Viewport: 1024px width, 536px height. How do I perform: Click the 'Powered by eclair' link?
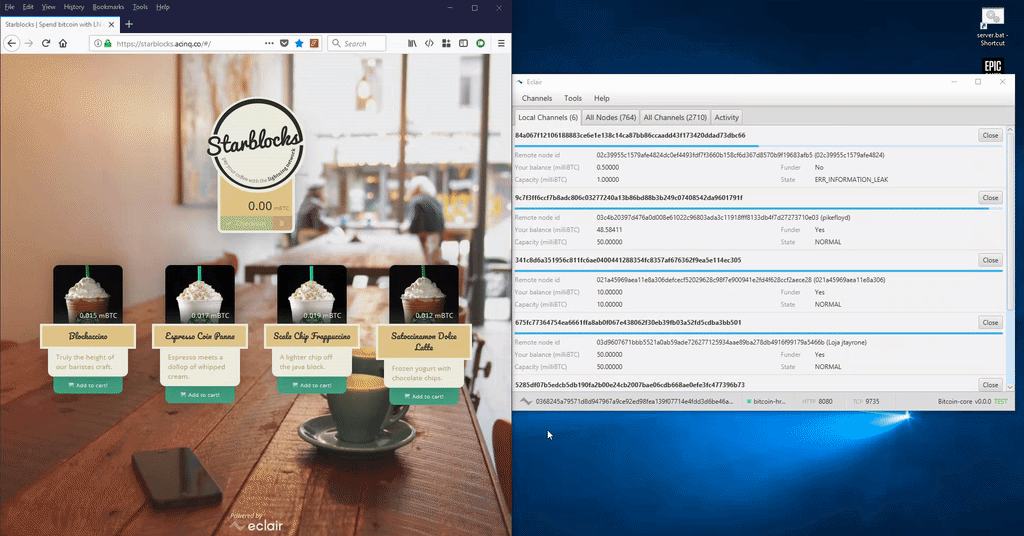pyautogui.click(x=256, y=522)
